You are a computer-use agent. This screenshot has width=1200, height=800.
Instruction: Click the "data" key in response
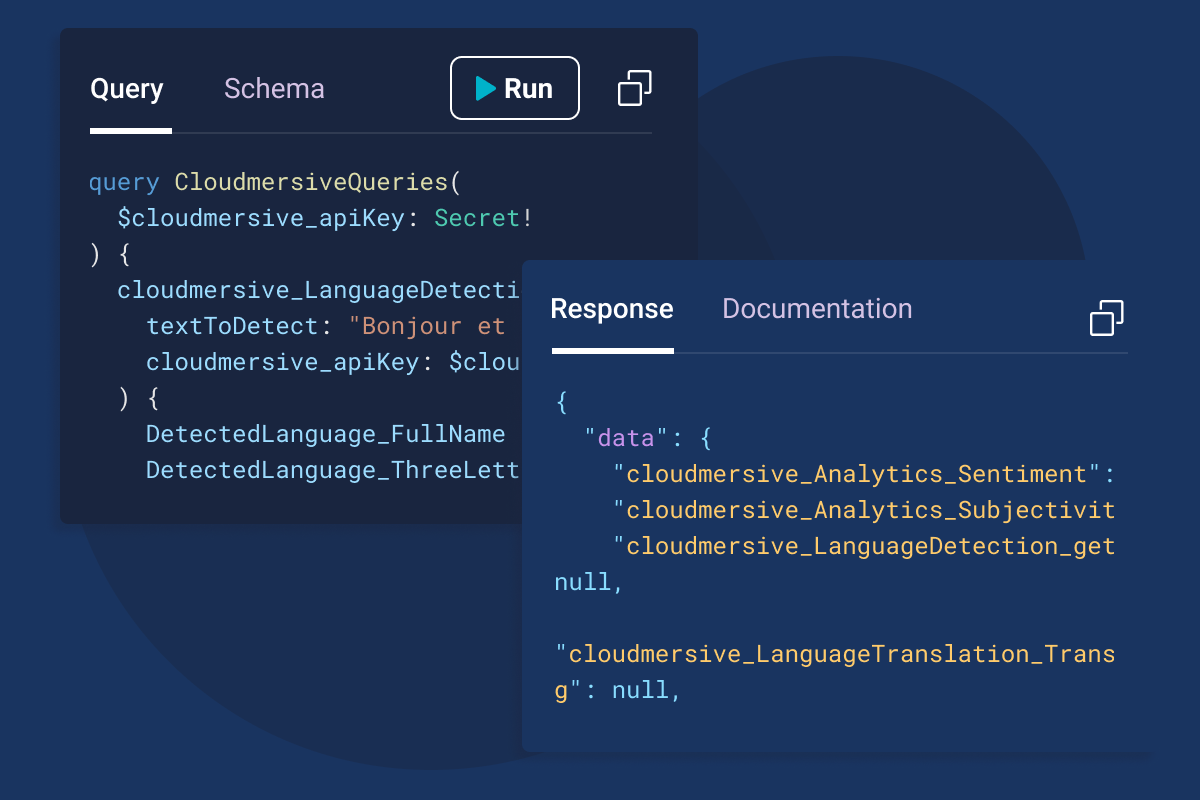click(625, 438)
